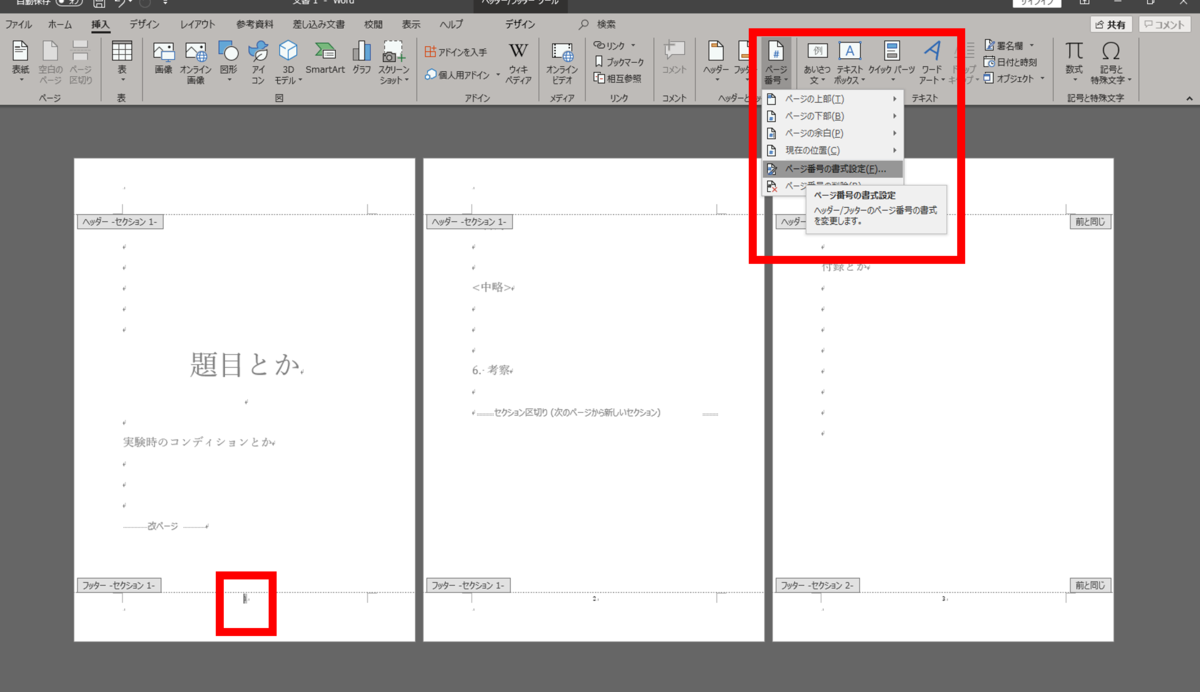The image size is (1200, 692).
Task: Insert a 3Dモデル 3D model
Action: pyautogui.click(x=288, y=62)
